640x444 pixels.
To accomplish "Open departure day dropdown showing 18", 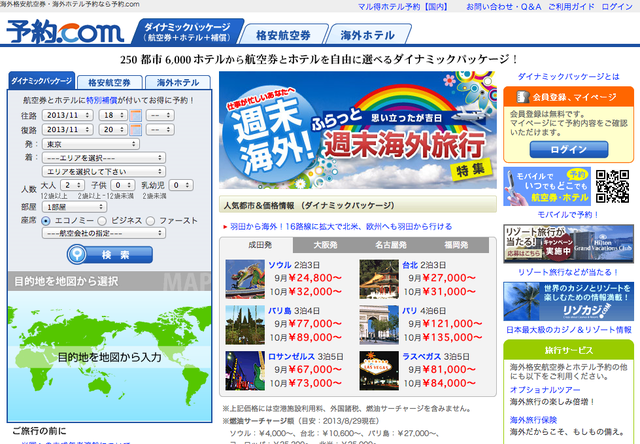I will pyautogui.click(x=113, y=115).
